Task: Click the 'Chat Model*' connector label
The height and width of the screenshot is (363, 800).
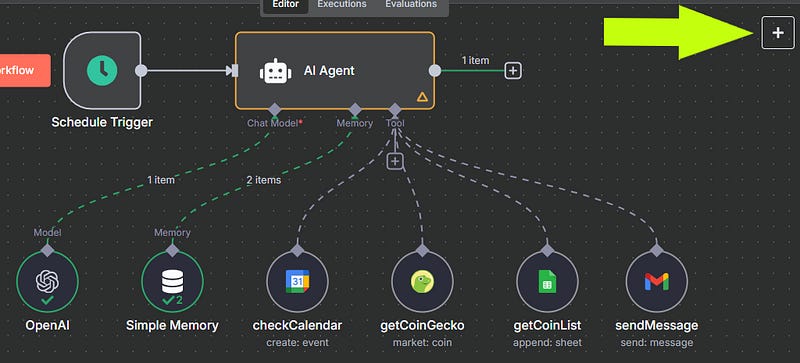Action: click(276, 124)
